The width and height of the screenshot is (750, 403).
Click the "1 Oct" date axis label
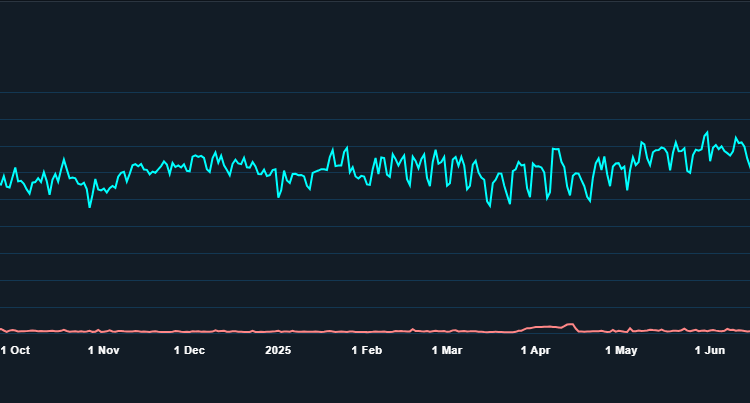click(16, 350)
